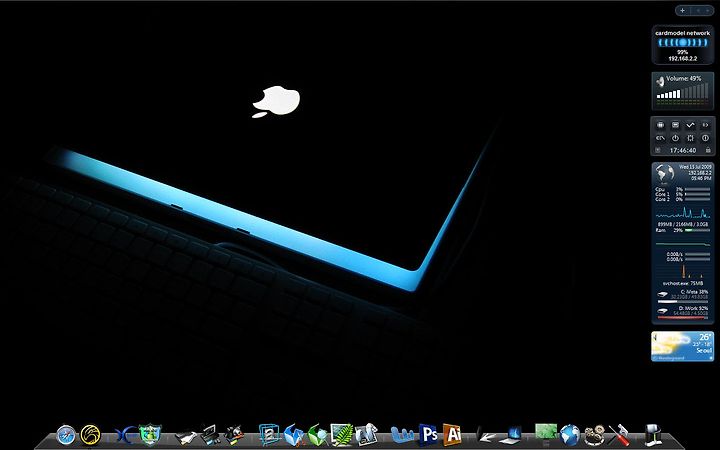Open the Seoul weather gadget
Image resolution: width=720 pixels, height=450 pixels.
tap(682, 346)
